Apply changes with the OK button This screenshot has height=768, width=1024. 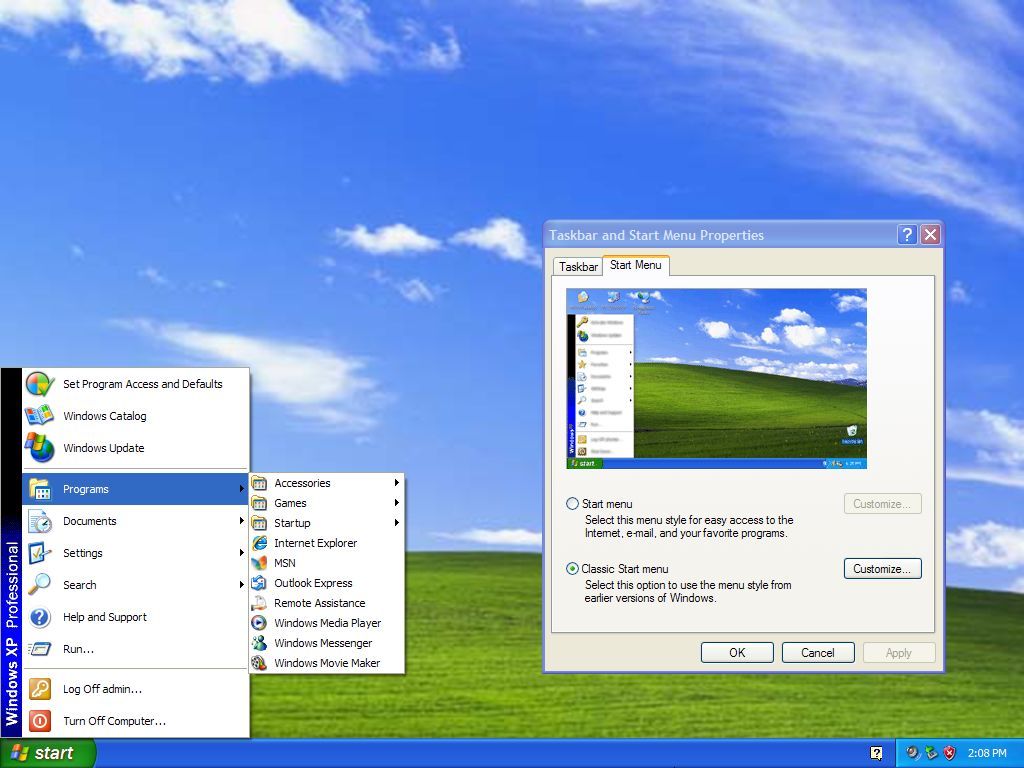[x=737, y=652]
